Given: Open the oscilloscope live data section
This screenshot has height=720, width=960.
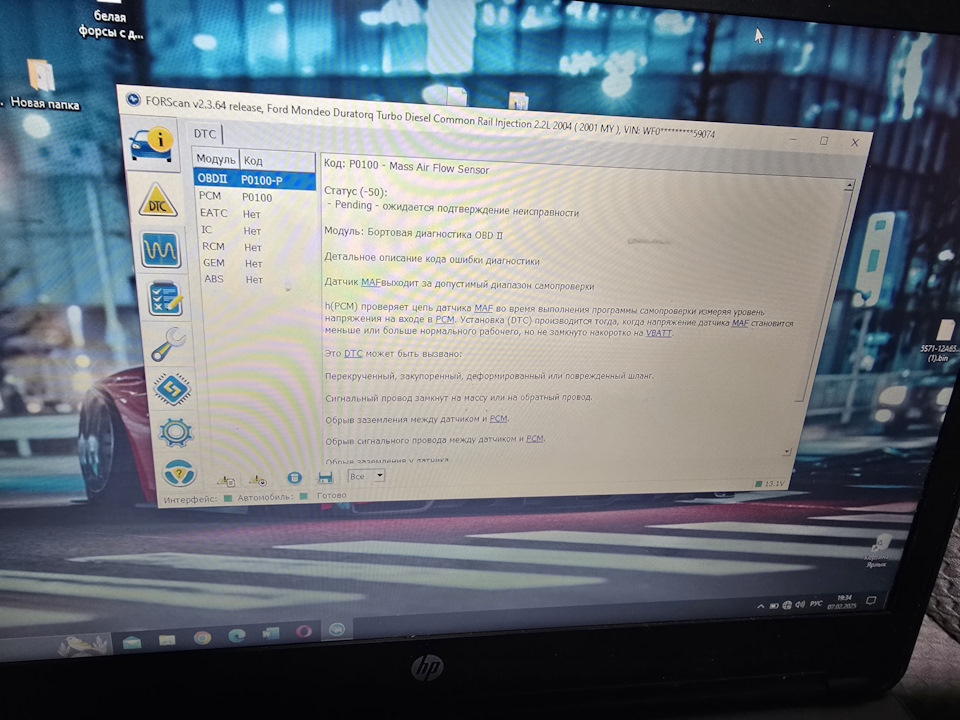Looking at the screenshot, I should click(161, 250).
